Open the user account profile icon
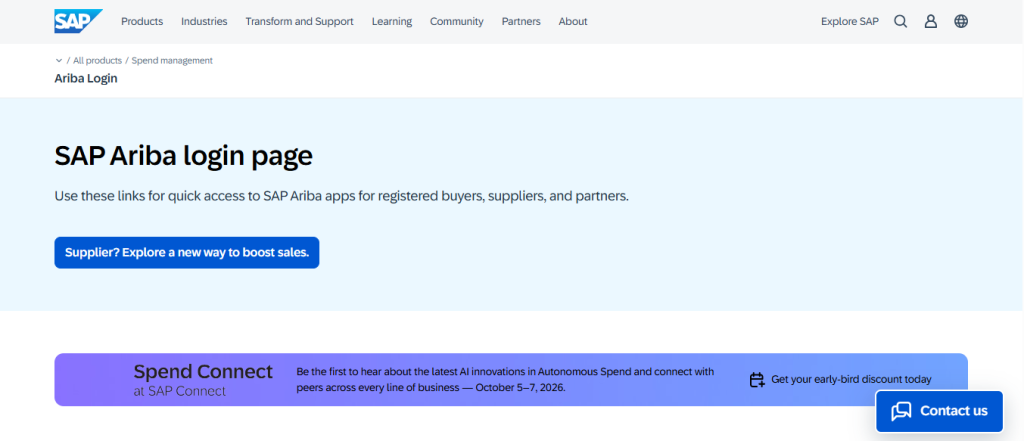This screenshot has height=441, width=1024. coord(931,22)
